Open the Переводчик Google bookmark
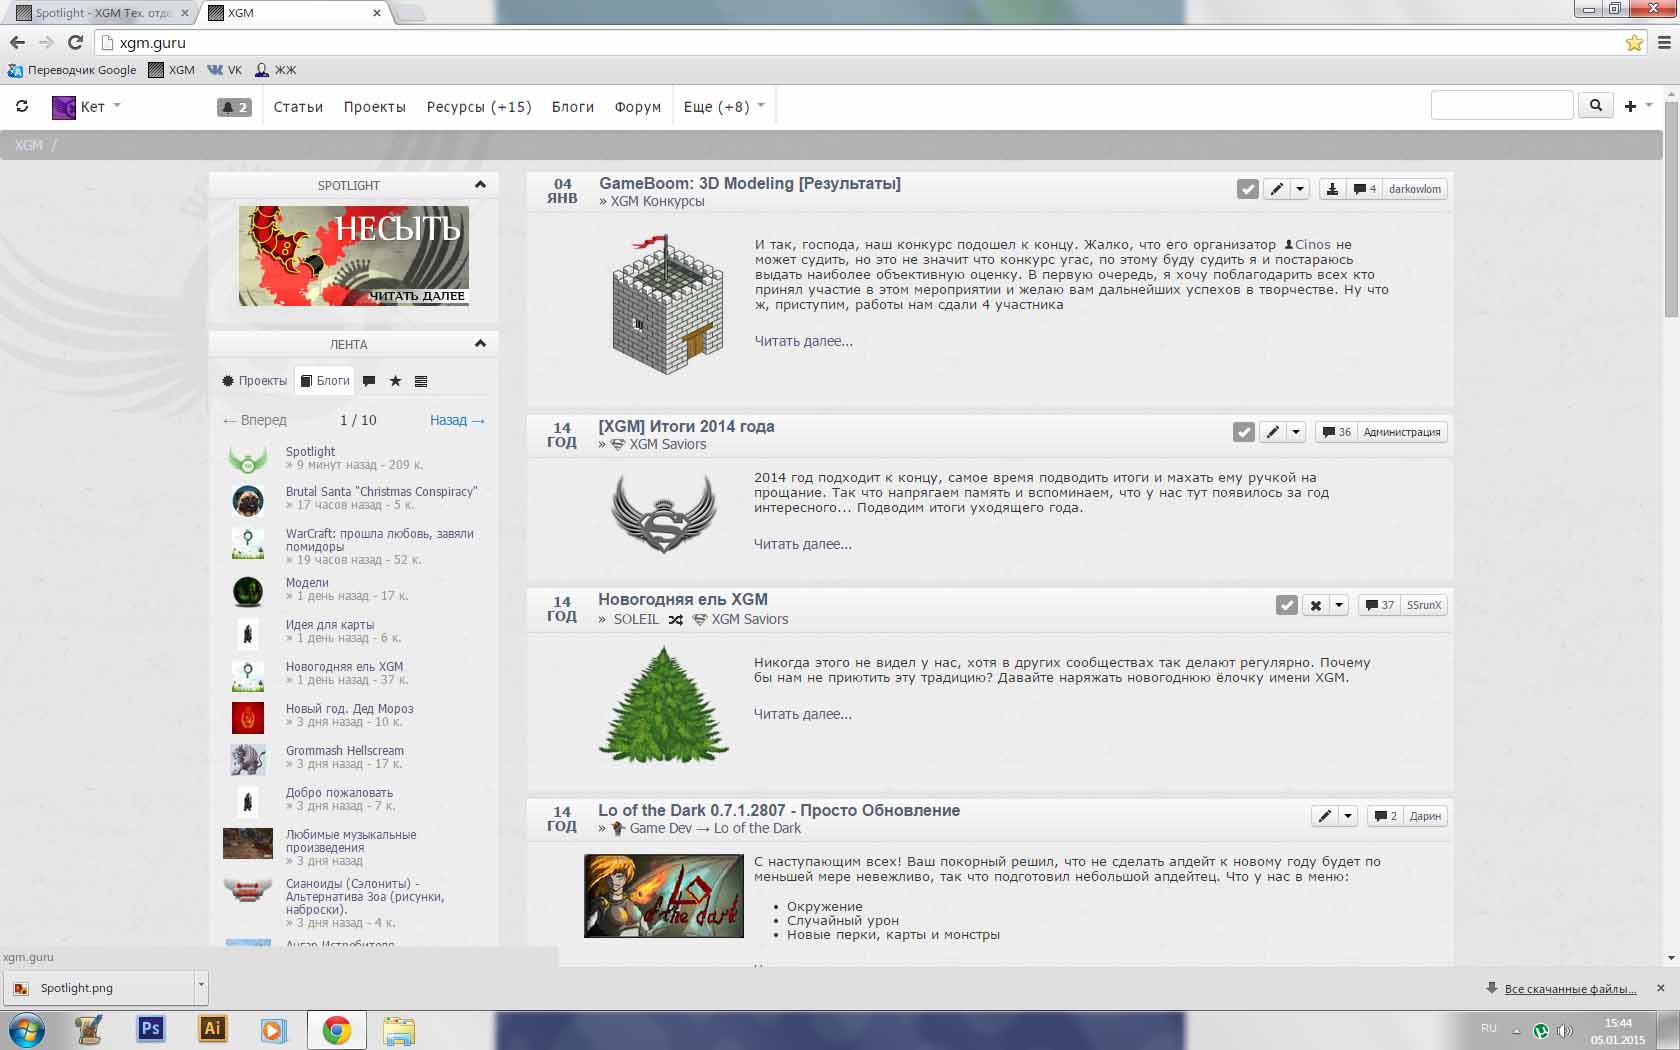Screen dimensions: 1680x1050 72,70
